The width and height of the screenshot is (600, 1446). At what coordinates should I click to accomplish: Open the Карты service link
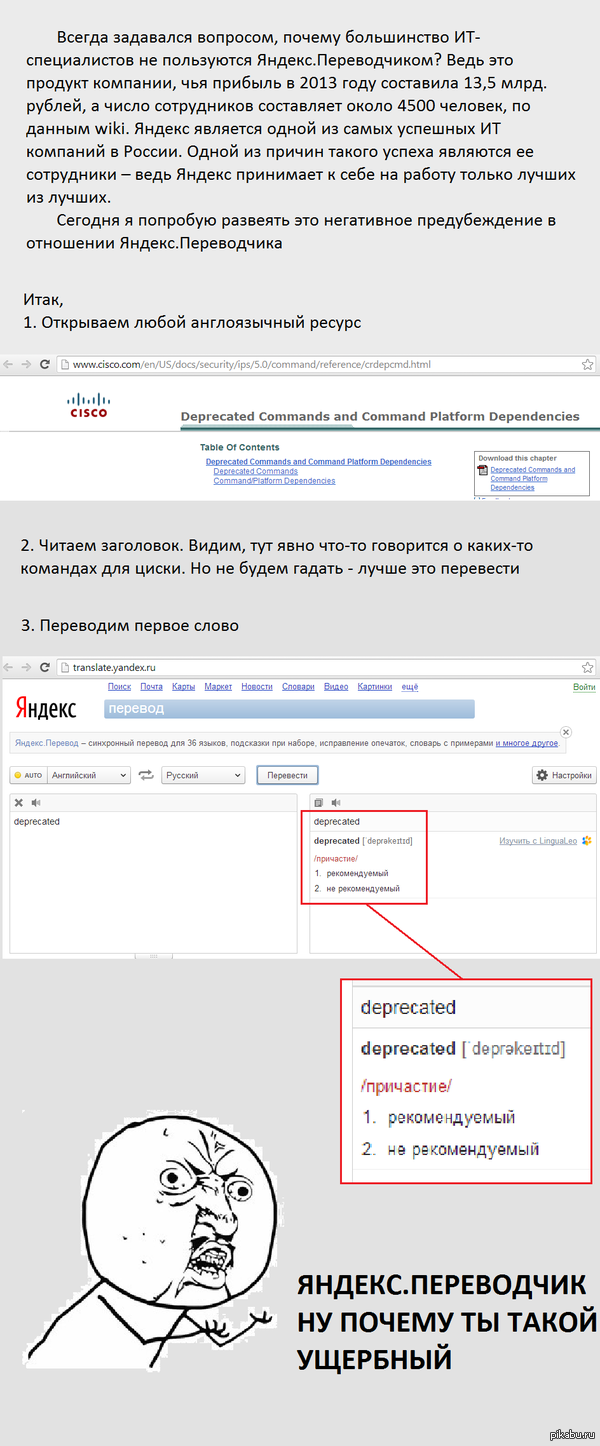[x=183, y=687]
